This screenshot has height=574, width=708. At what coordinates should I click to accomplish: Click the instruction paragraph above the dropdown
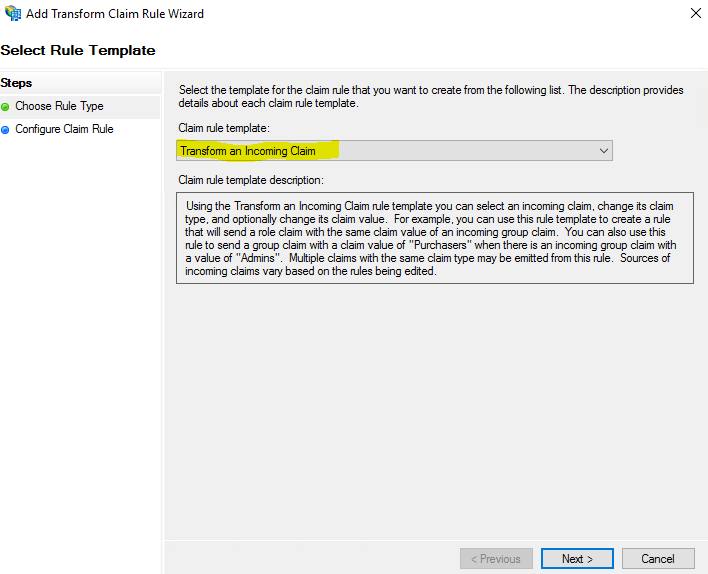tap(430, 97)
